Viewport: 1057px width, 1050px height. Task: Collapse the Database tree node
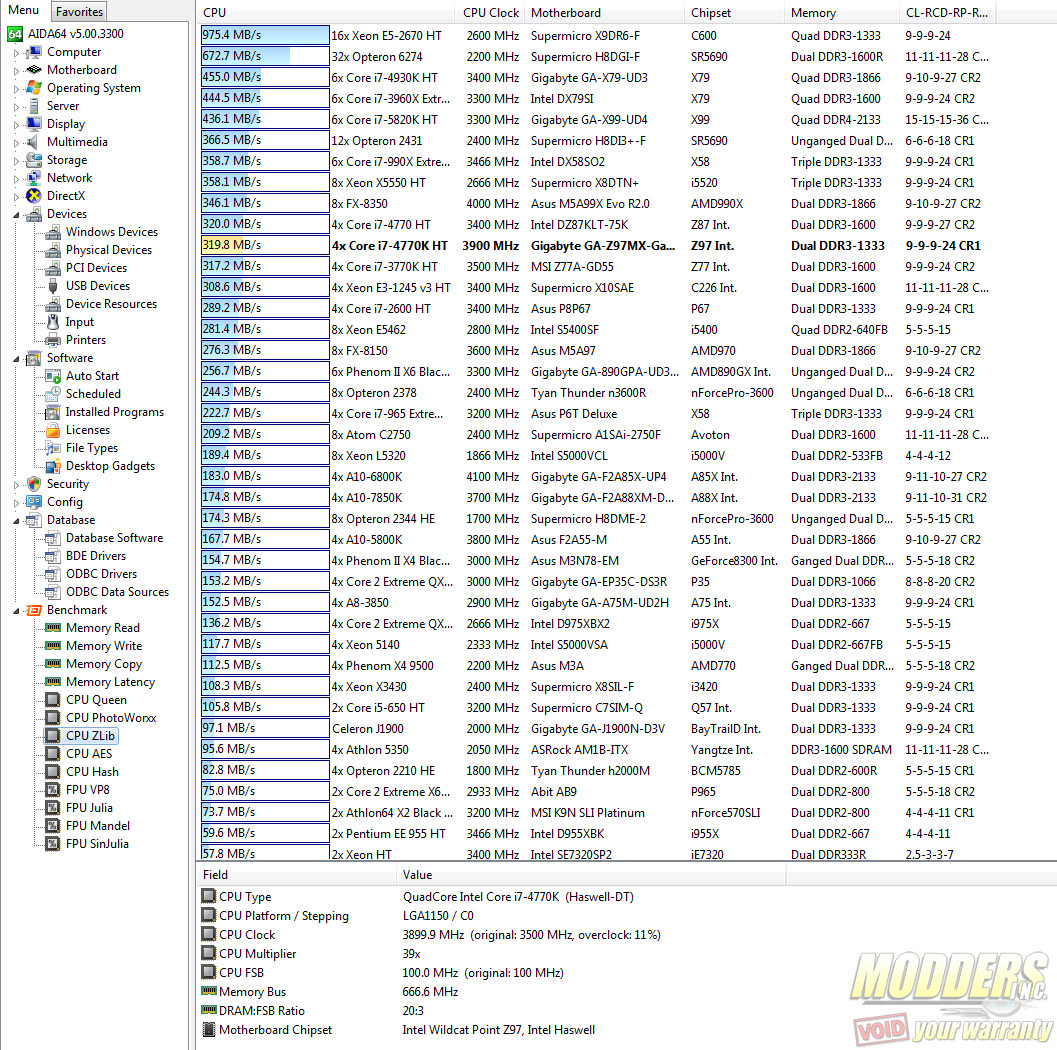pyautogui.click(x=16, y=520)
